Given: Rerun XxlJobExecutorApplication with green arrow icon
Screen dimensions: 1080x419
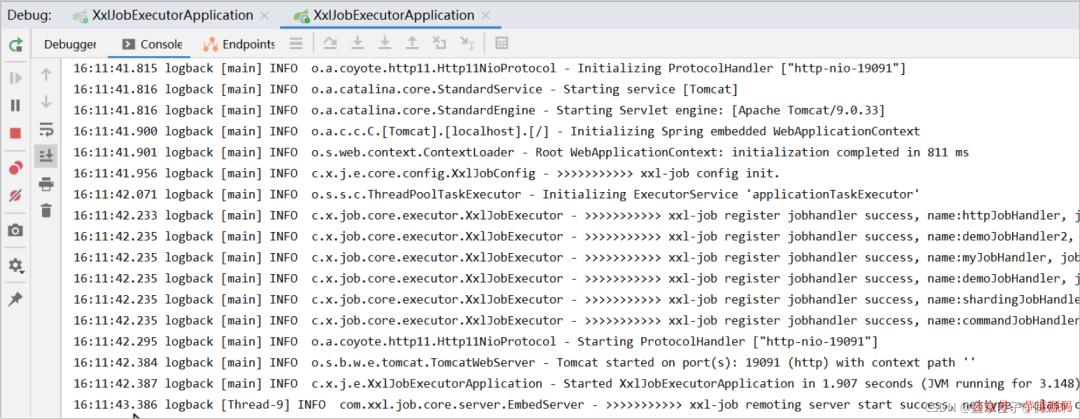Looking at the screenshot, I should click(16, 45).
